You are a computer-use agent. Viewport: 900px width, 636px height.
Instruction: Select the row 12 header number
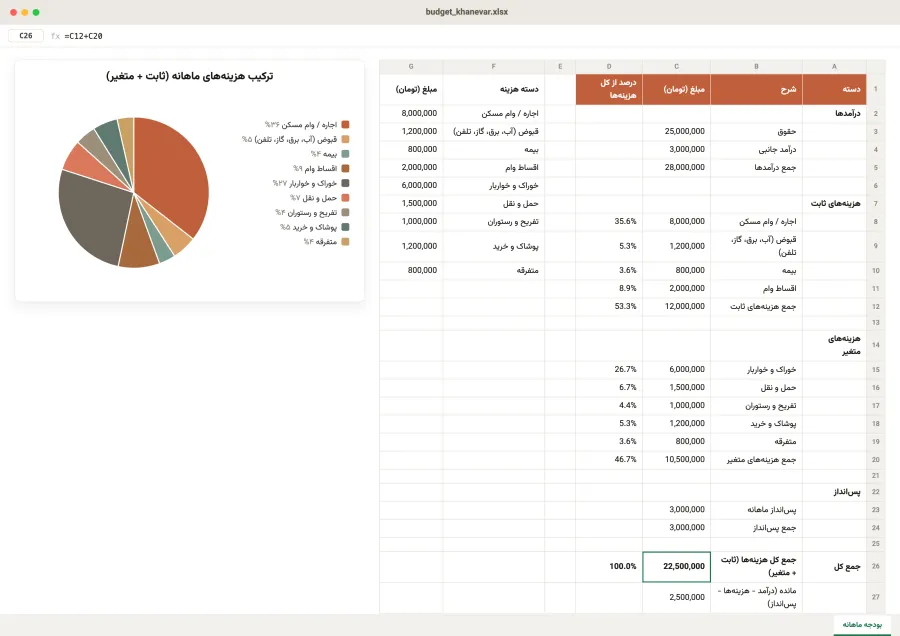(x=875, y=307)
